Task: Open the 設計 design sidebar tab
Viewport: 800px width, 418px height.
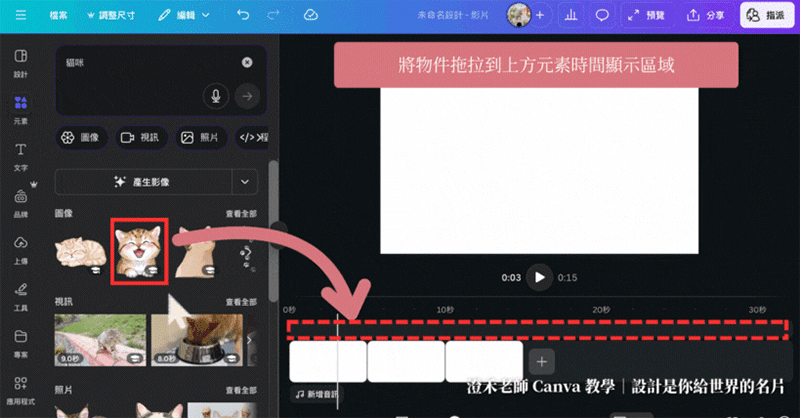Action: click(20, 63)
